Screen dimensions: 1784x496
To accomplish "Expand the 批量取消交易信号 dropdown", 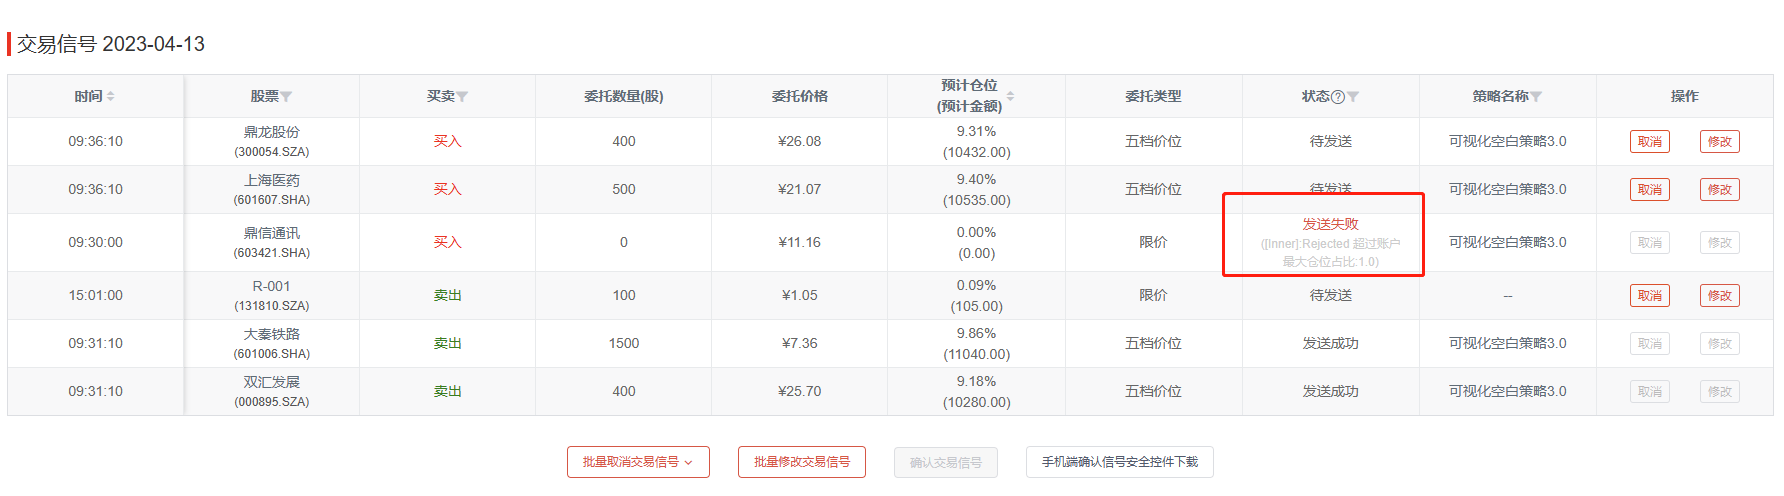I will point(638,462).
